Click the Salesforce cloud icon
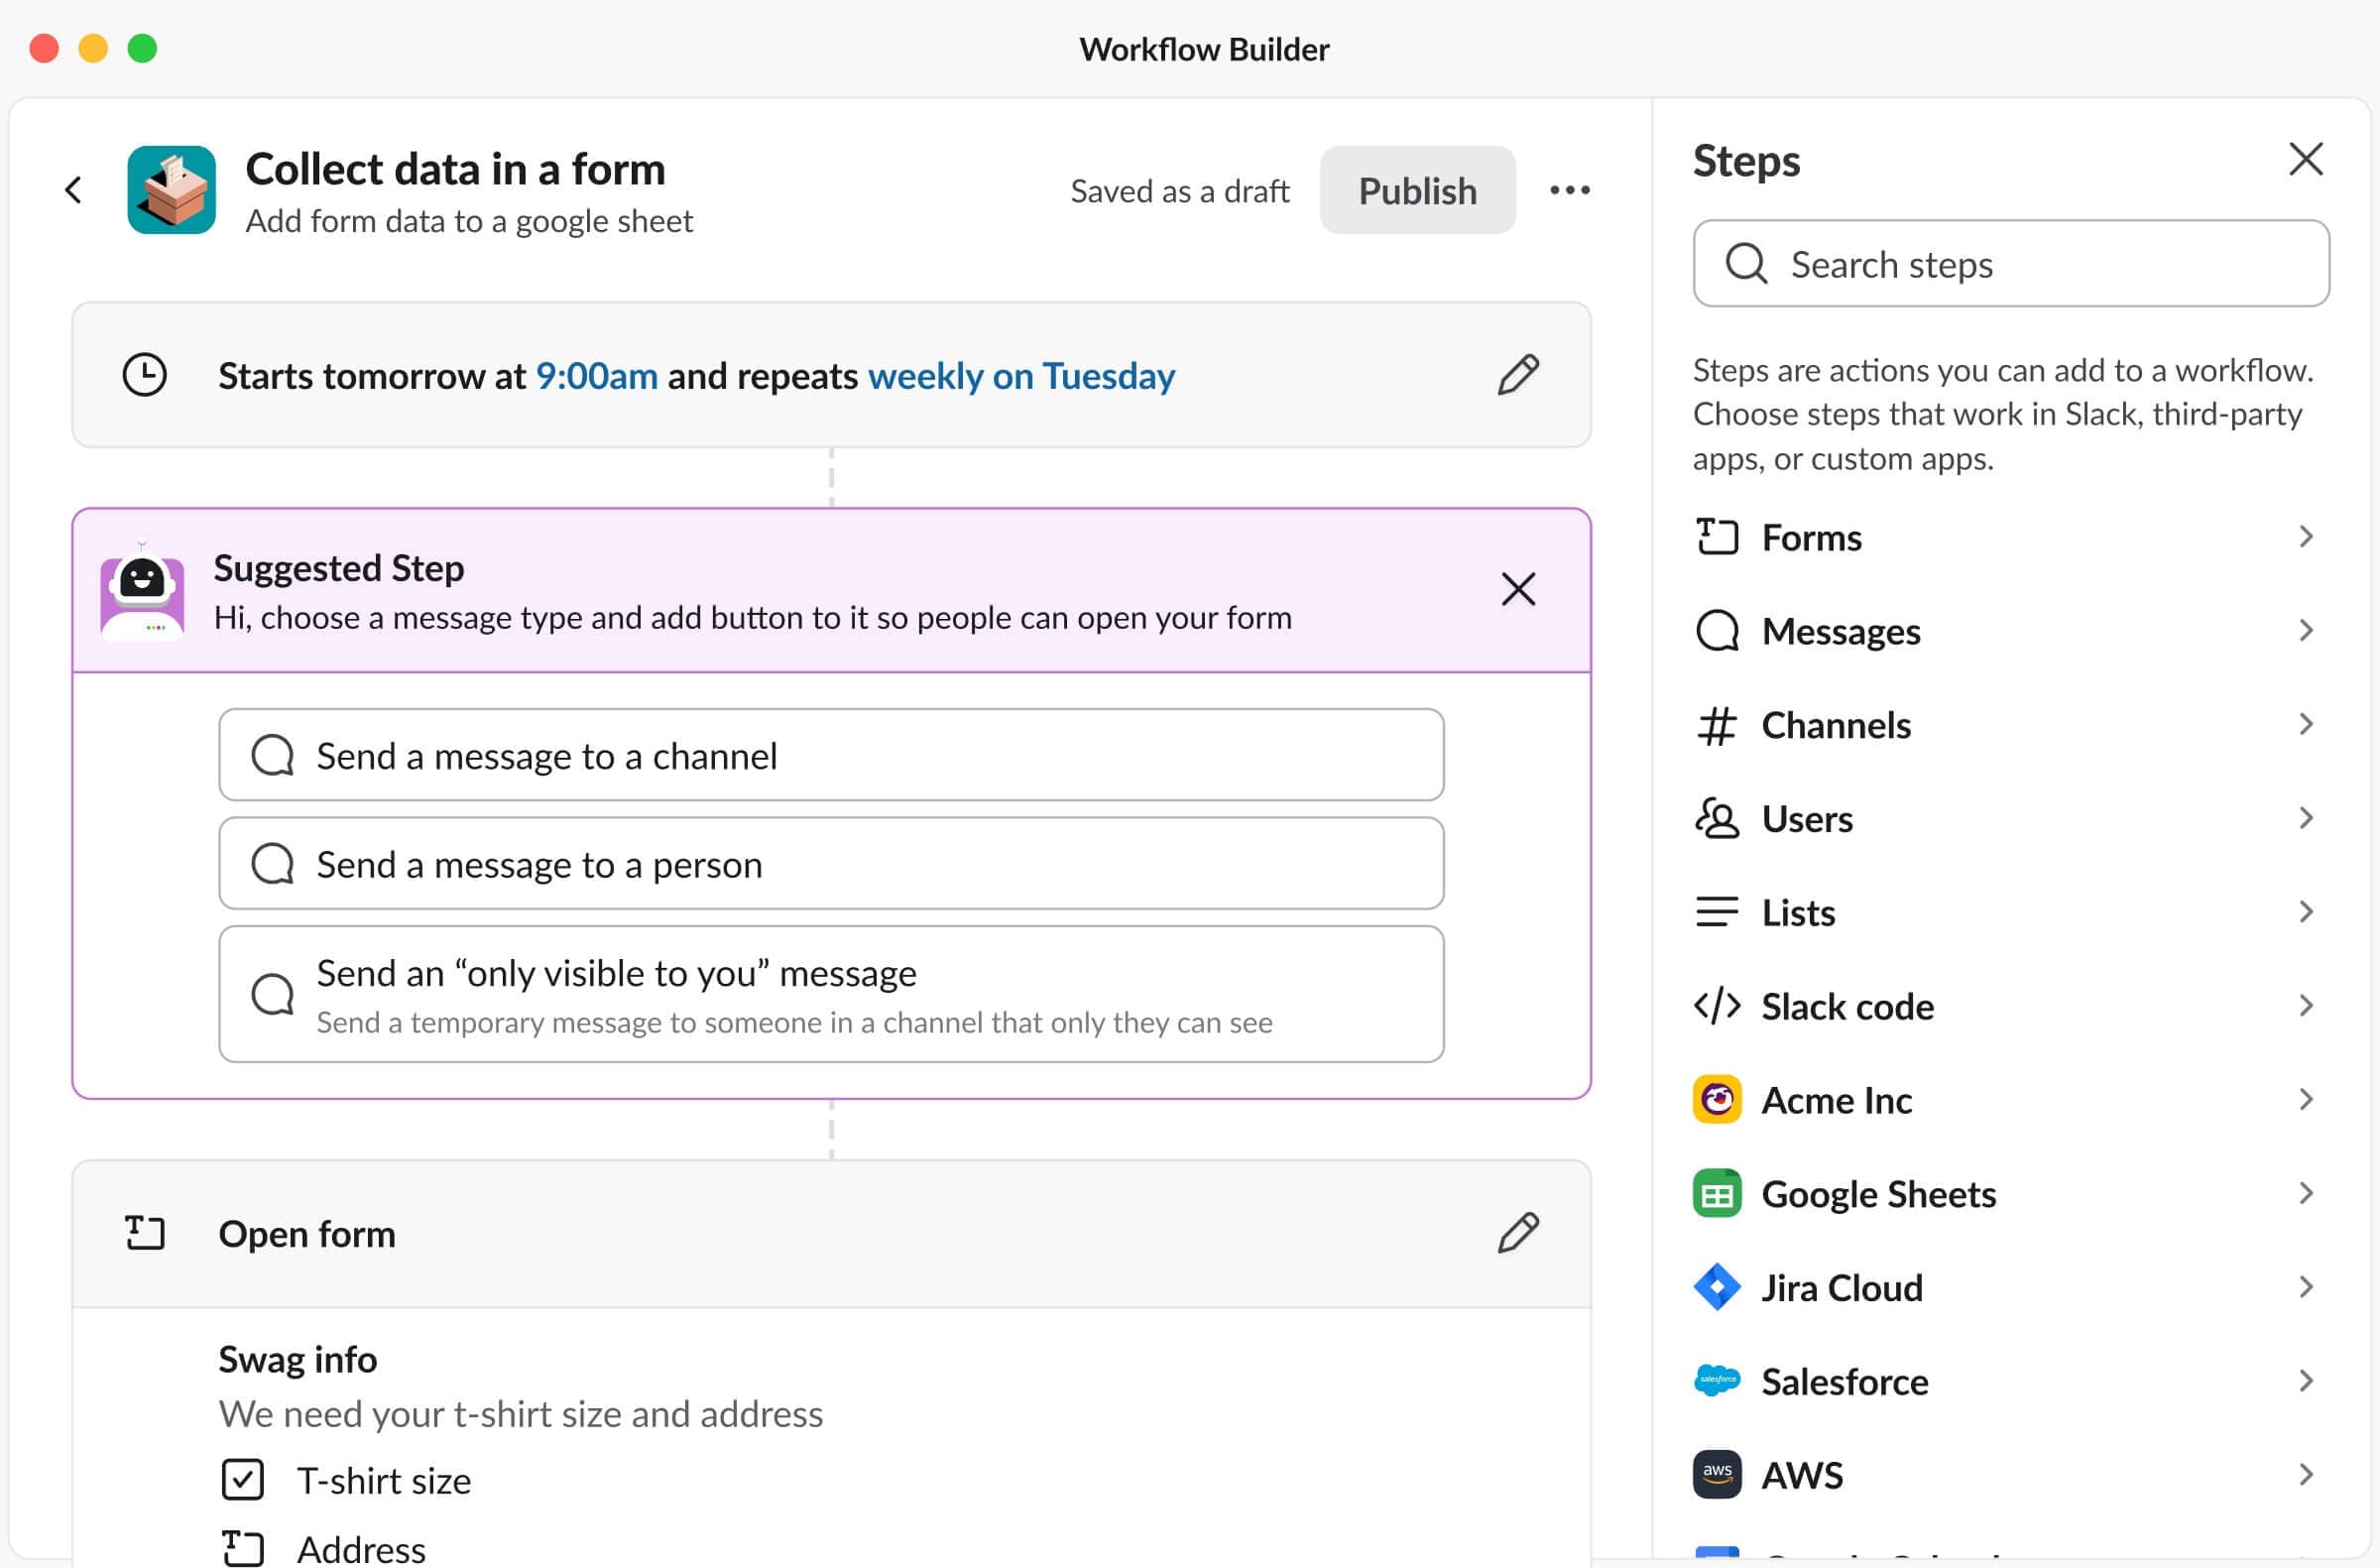 tap(1717, 1381)
